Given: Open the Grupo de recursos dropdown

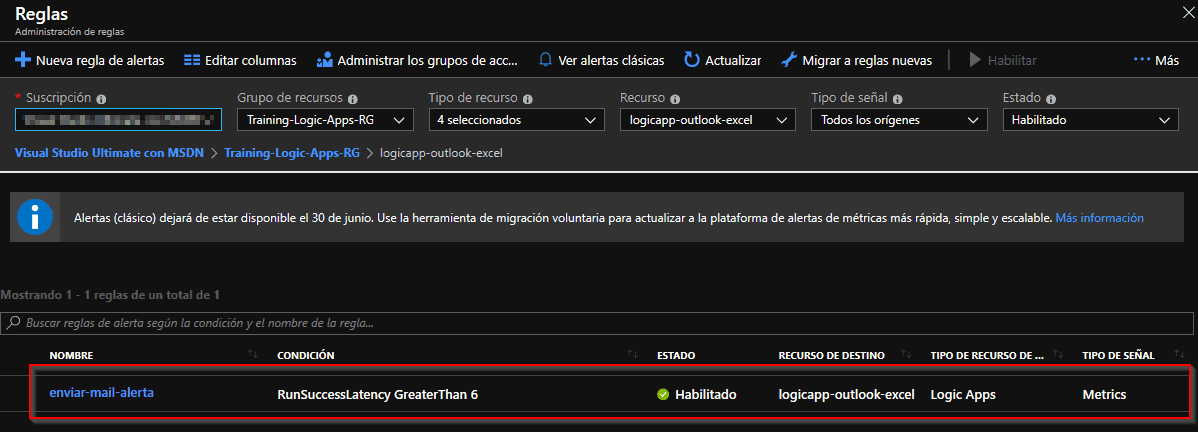Looking at the screenshot, I should click(325, 120).
